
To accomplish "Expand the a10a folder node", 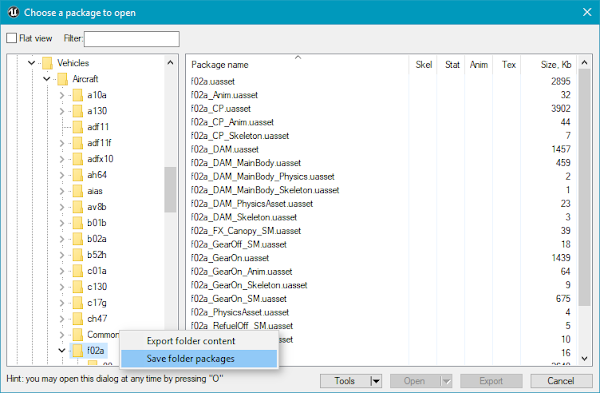I will [x=62, y=95].
